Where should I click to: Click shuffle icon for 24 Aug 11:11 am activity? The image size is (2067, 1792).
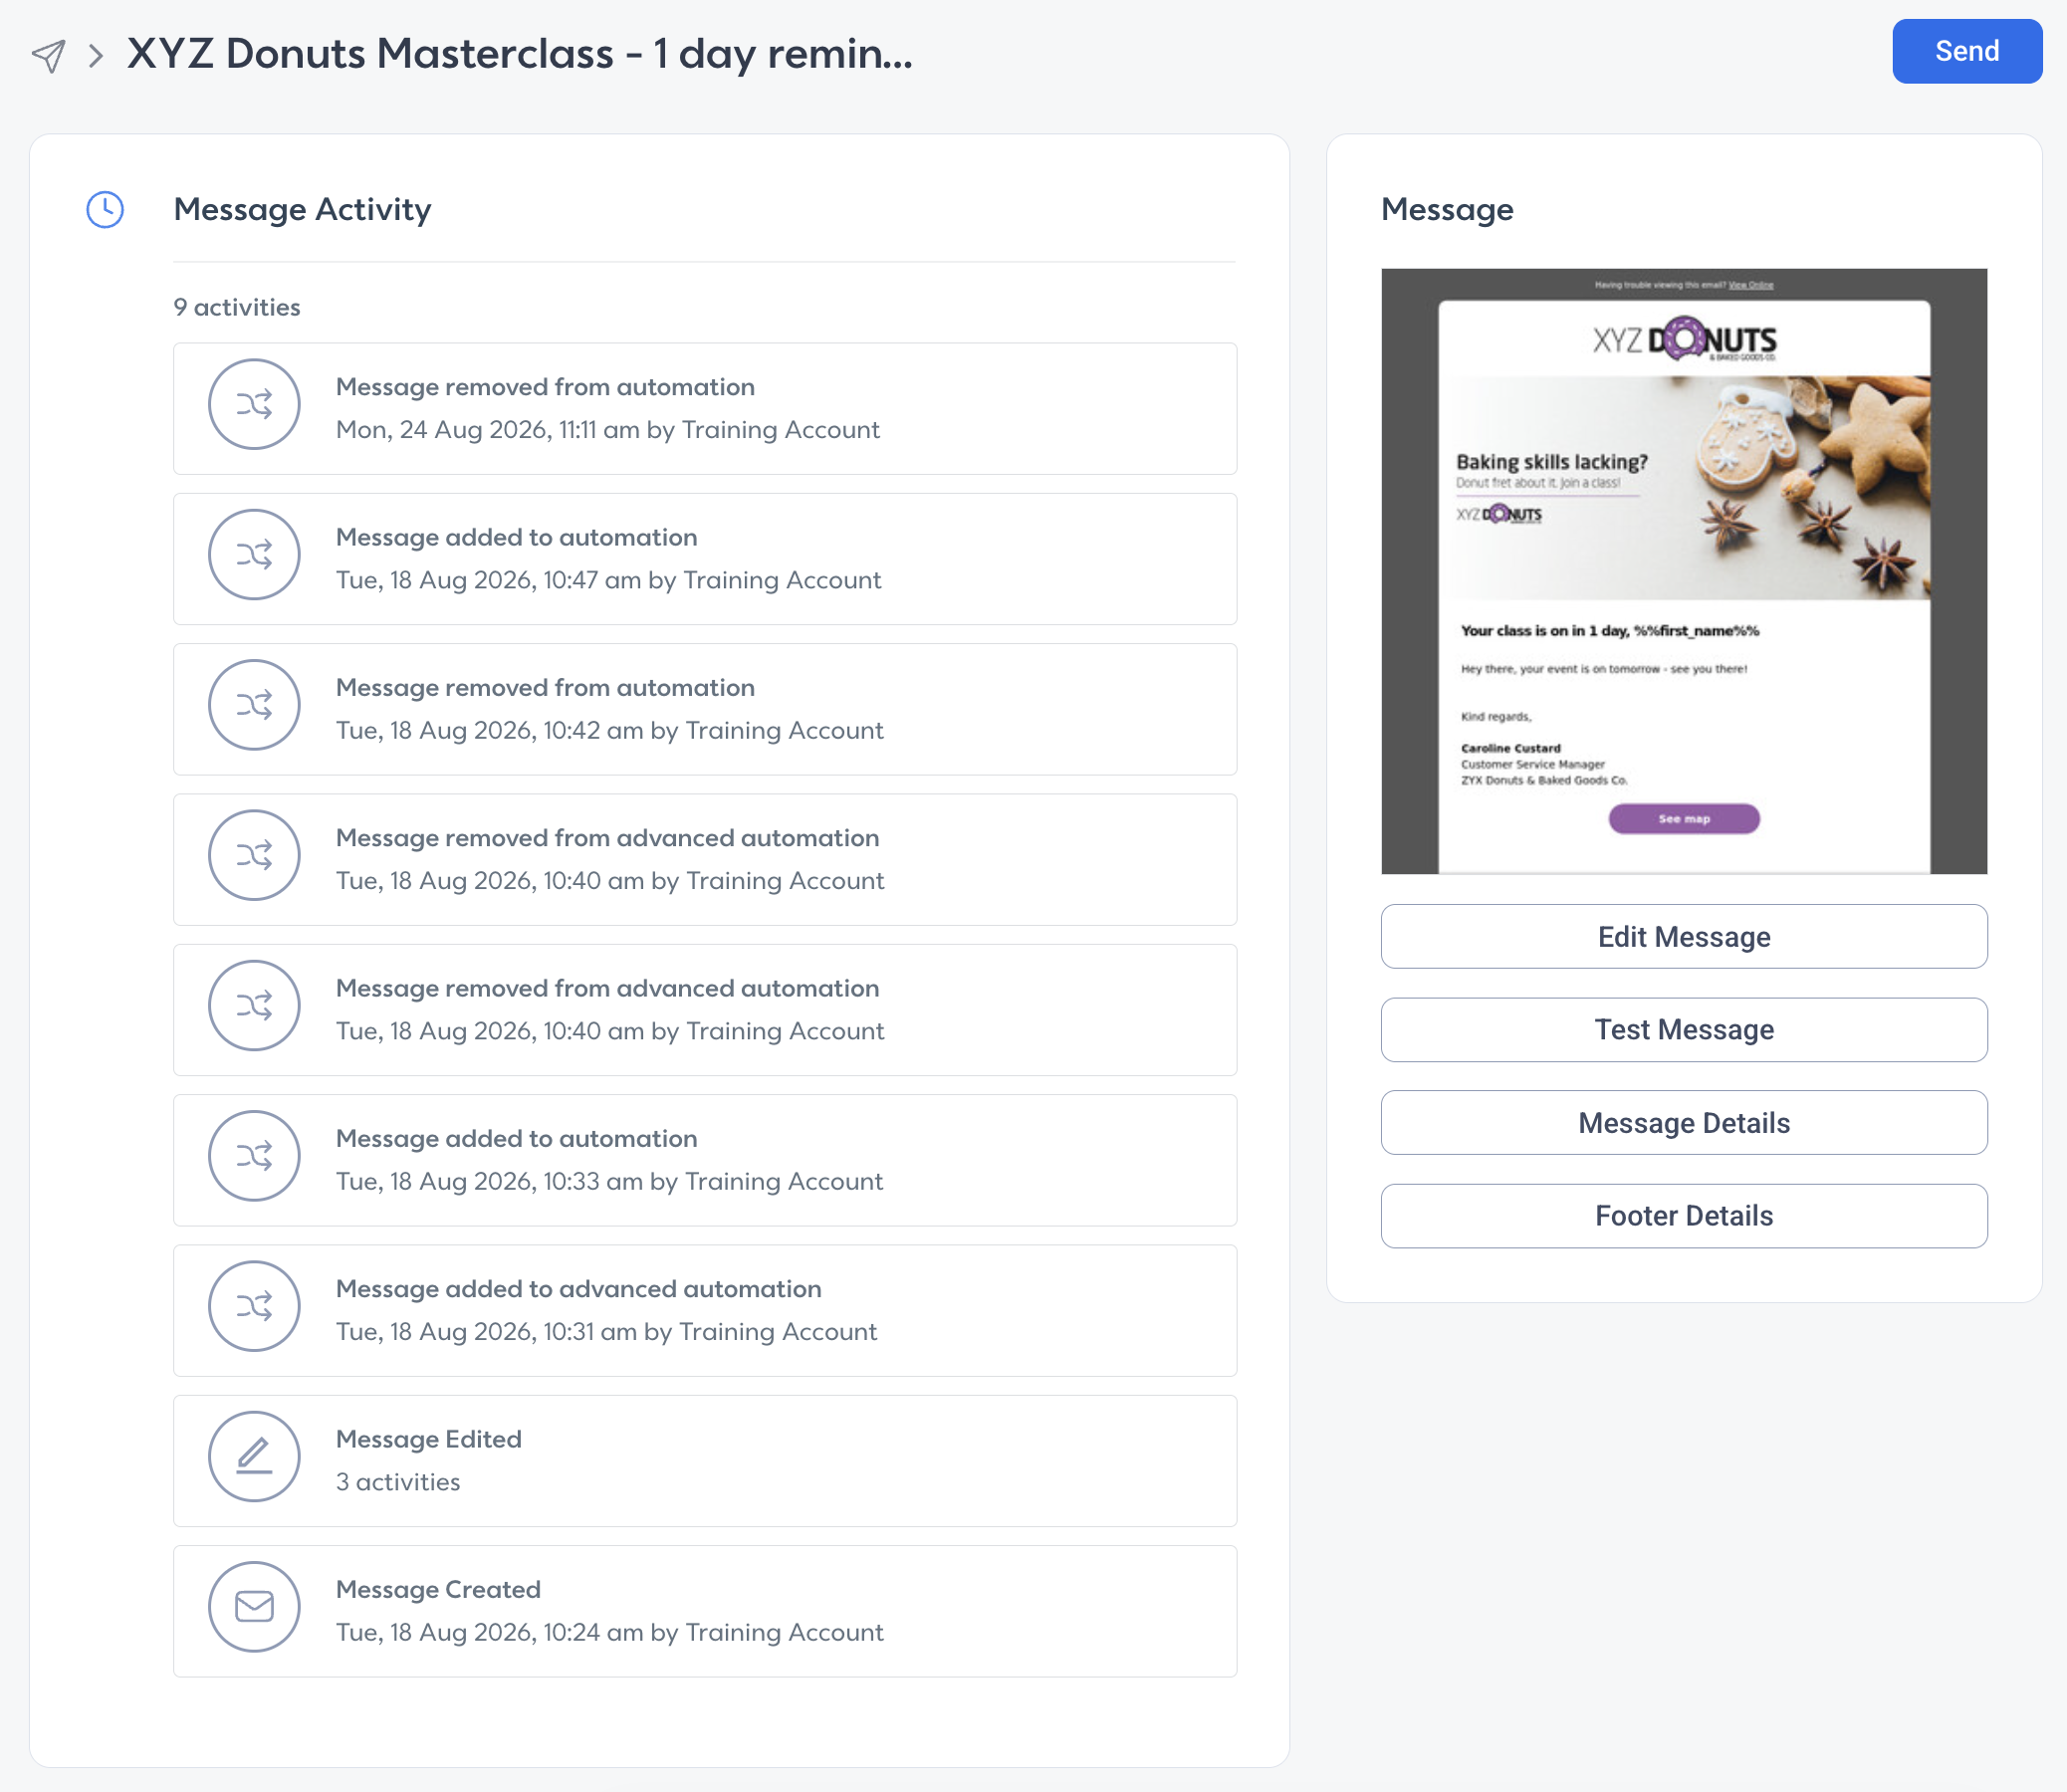coord(254,404)
